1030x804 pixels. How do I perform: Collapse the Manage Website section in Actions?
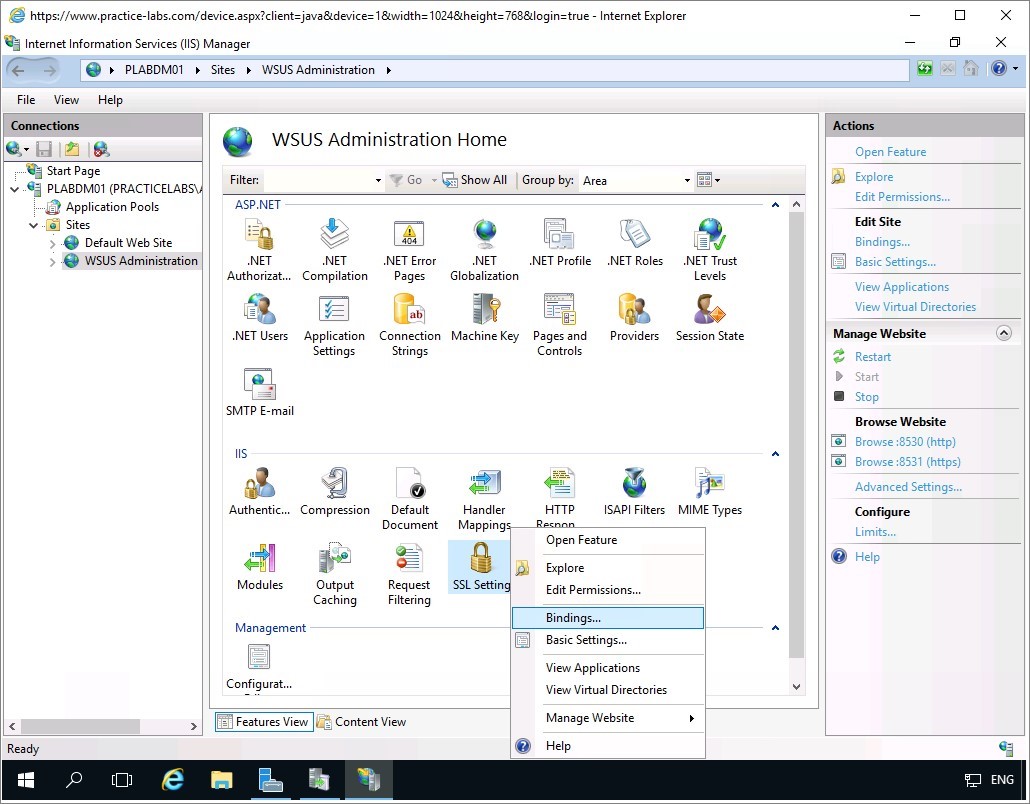coord(1004,333)
